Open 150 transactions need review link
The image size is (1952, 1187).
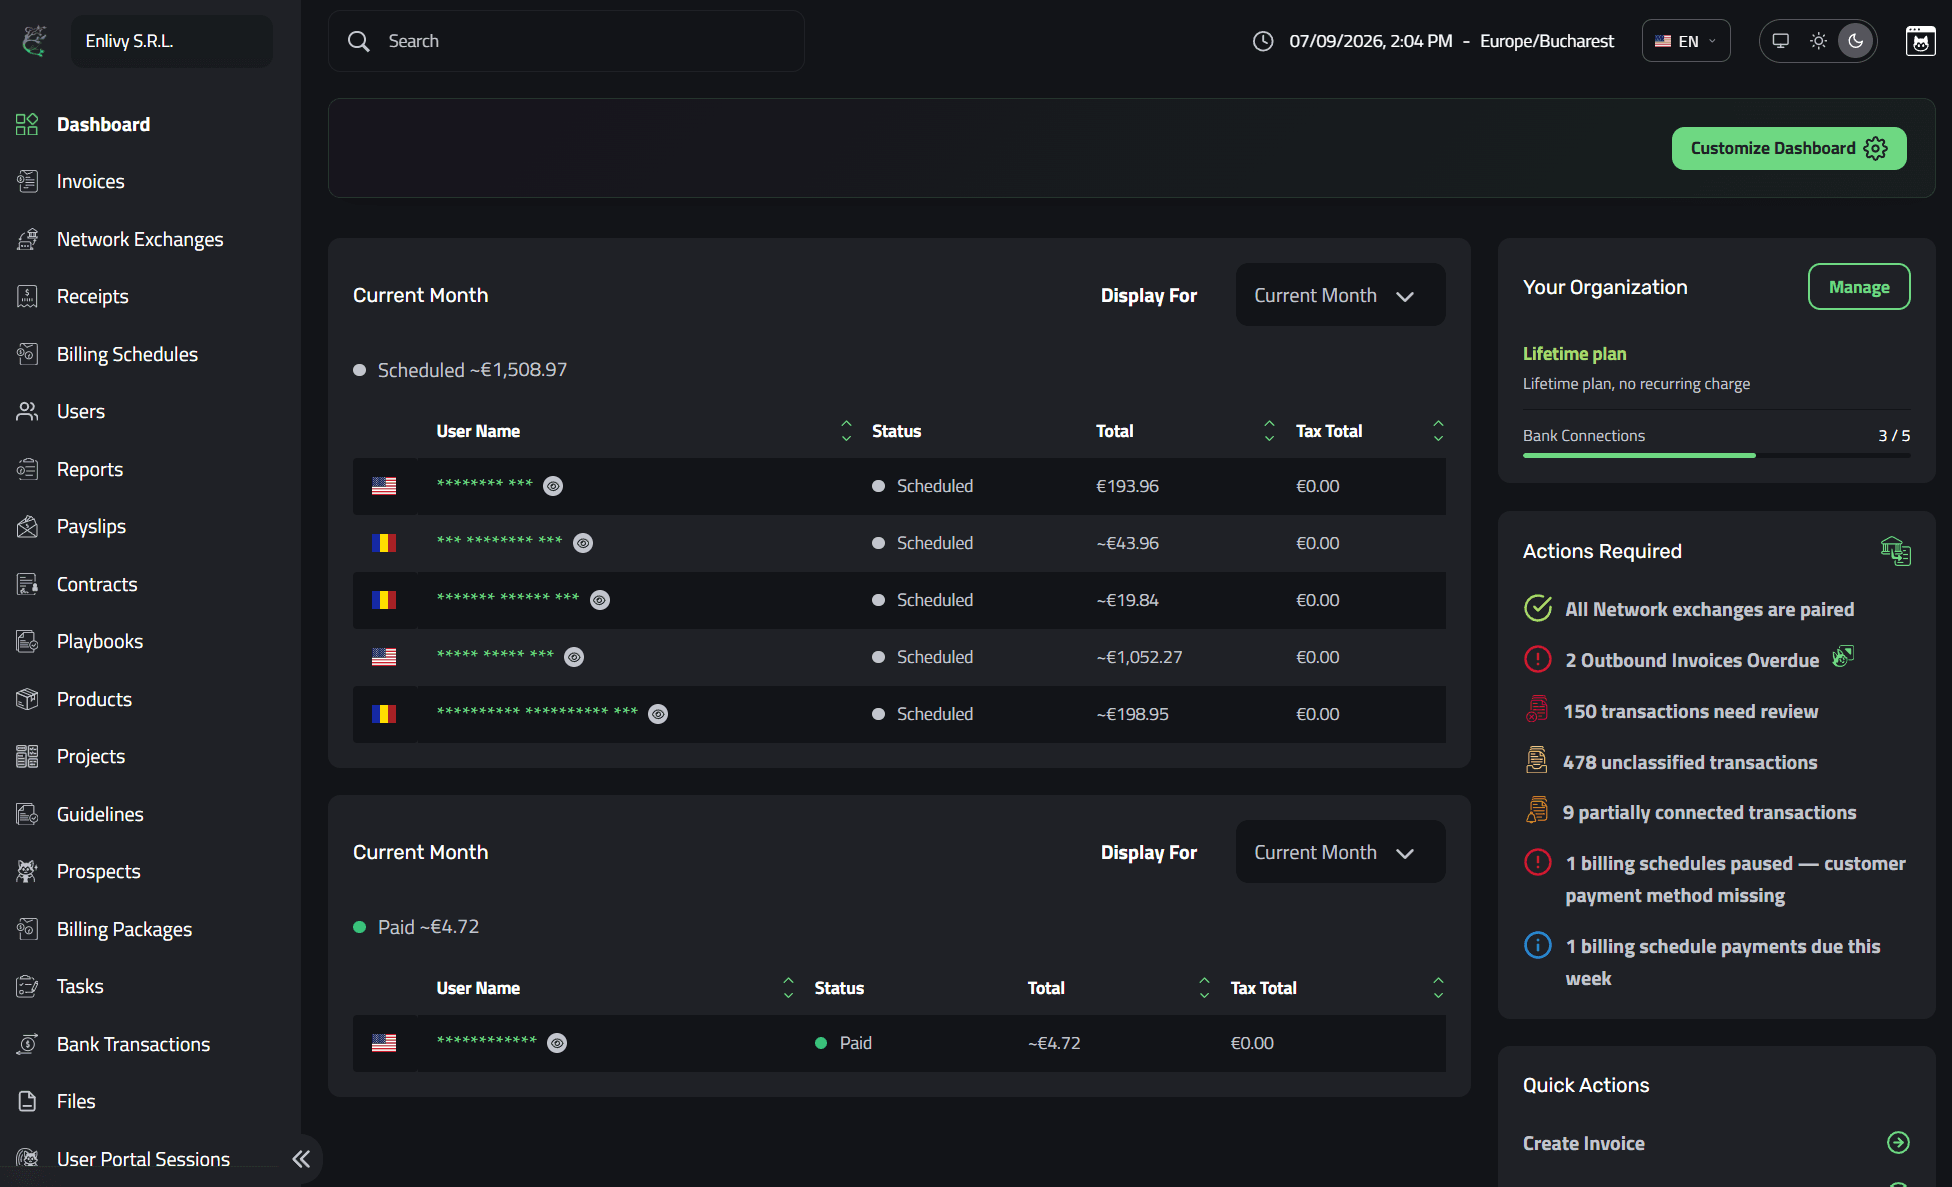(1690, 711)
